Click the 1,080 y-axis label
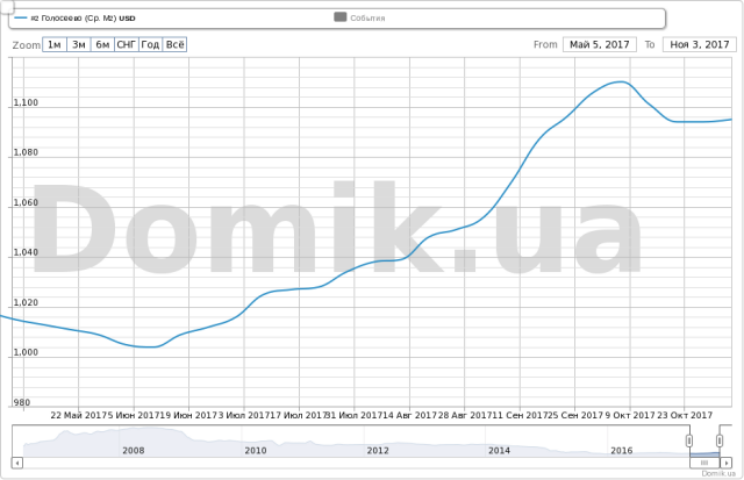 coord(26,152)
